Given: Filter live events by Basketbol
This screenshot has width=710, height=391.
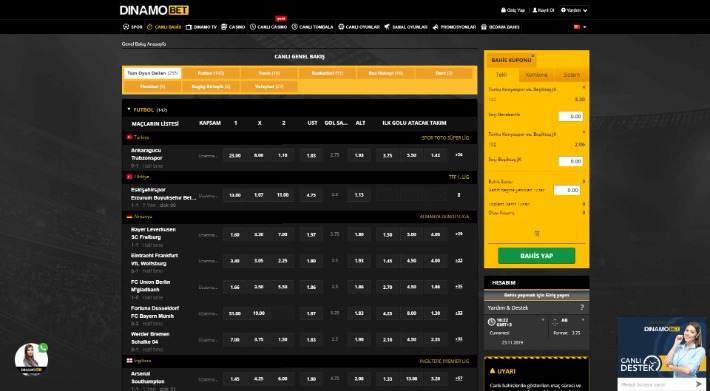Looking at the screenshot, I should 327,73.
